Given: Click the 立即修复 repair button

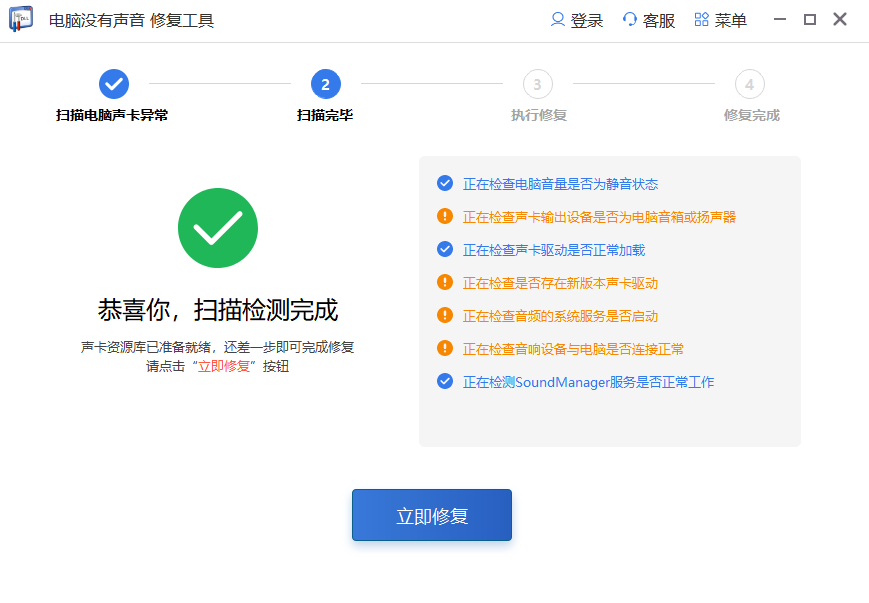Looking at the screenshot, I should [x=431, y=515].
